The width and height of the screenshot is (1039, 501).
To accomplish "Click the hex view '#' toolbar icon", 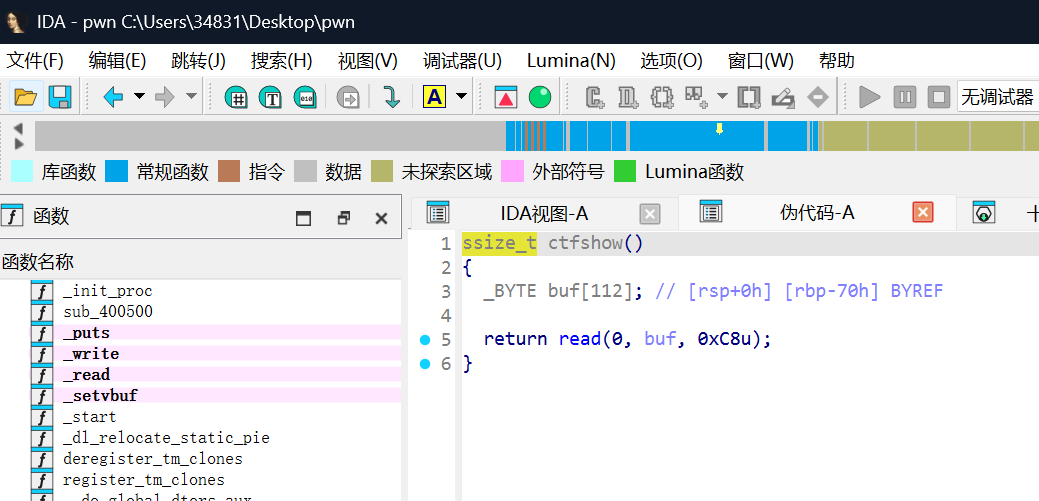I will coord(237,97).
